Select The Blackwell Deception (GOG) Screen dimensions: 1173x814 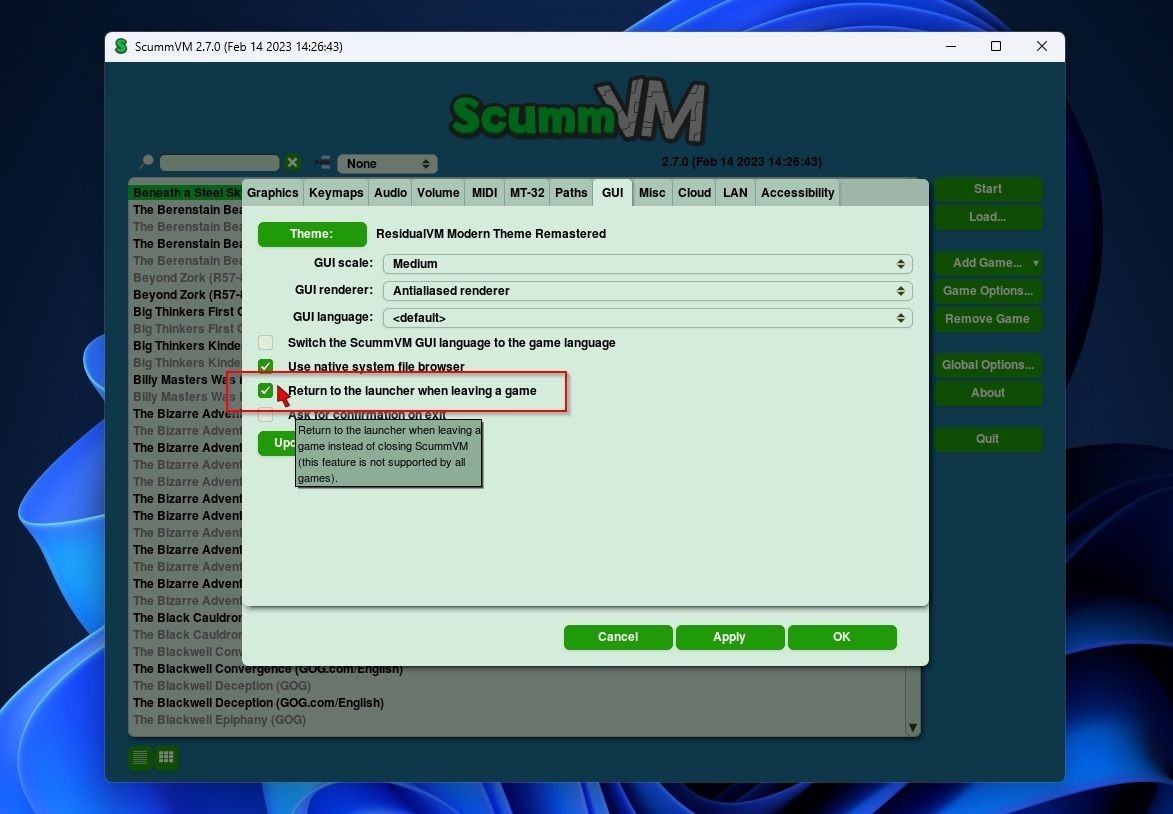coord(221,686)
